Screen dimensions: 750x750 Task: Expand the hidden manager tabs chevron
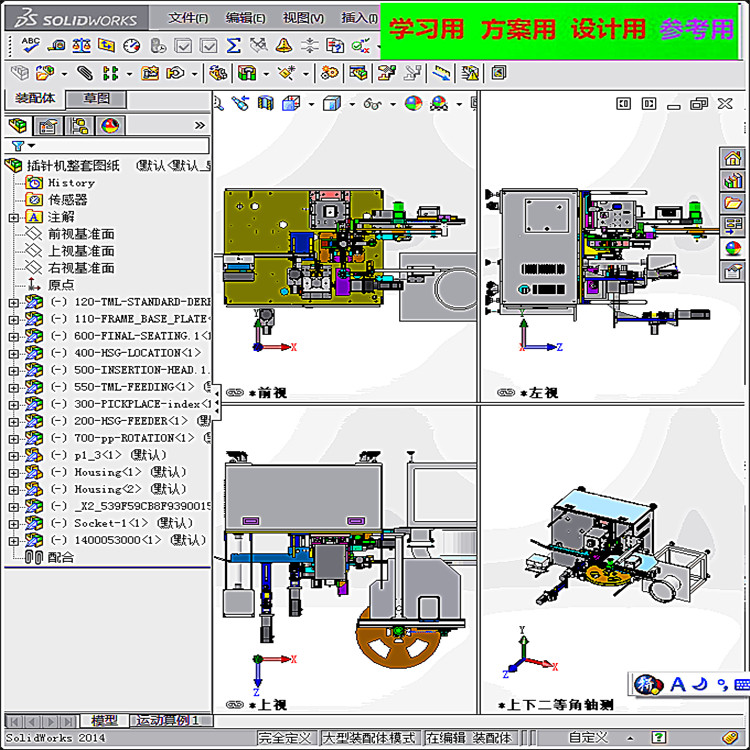coord(199,126)
